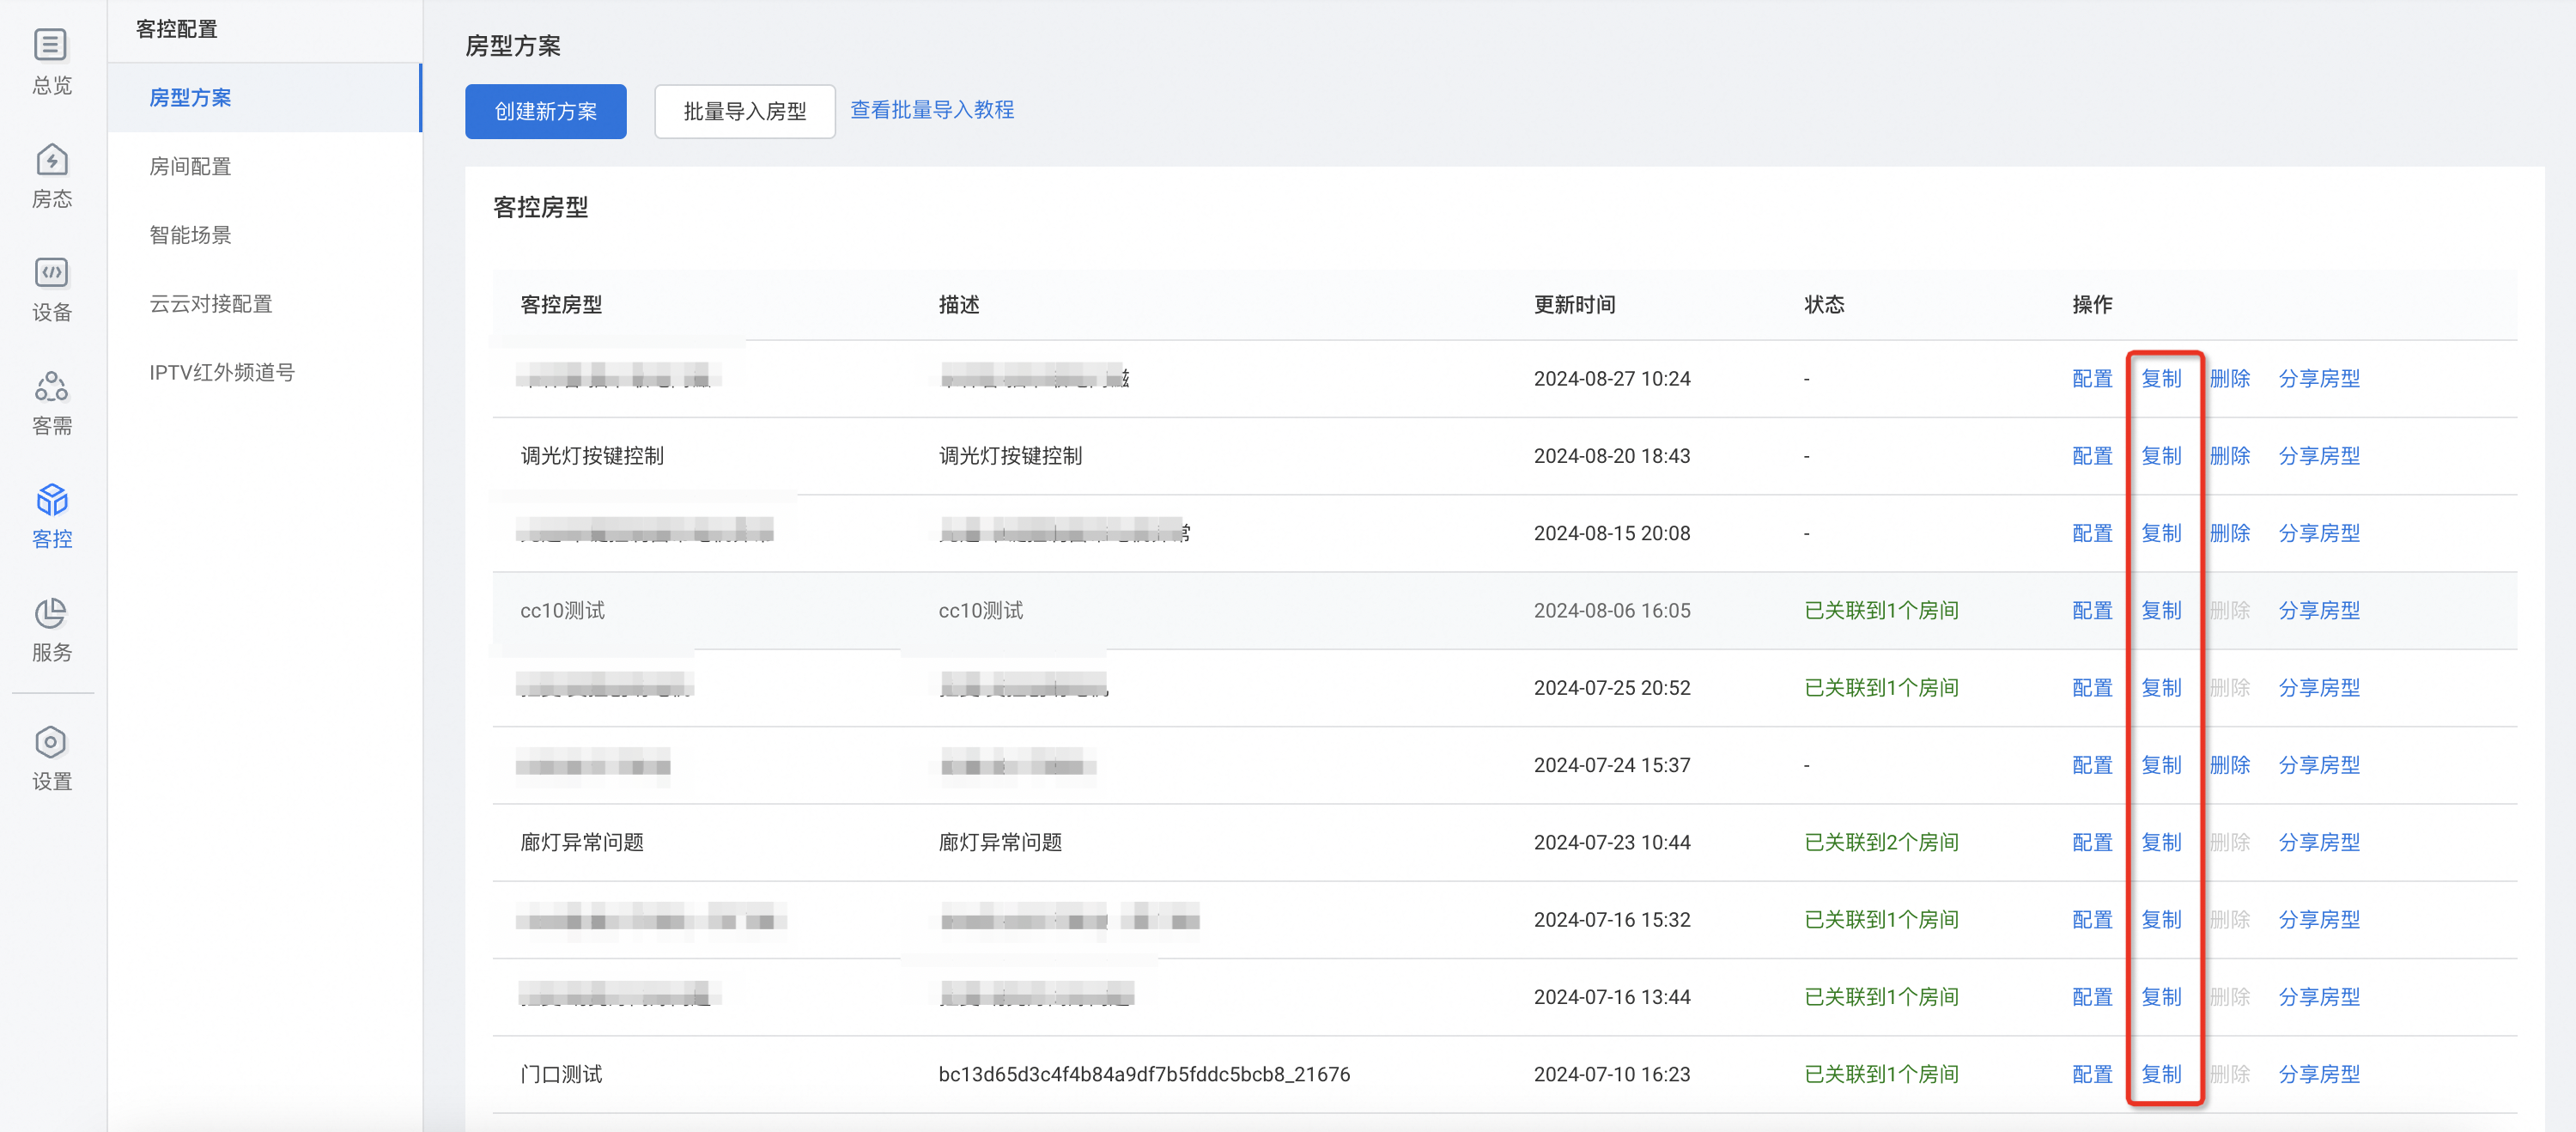Click the 客控 cube icon

coord(51,499)
